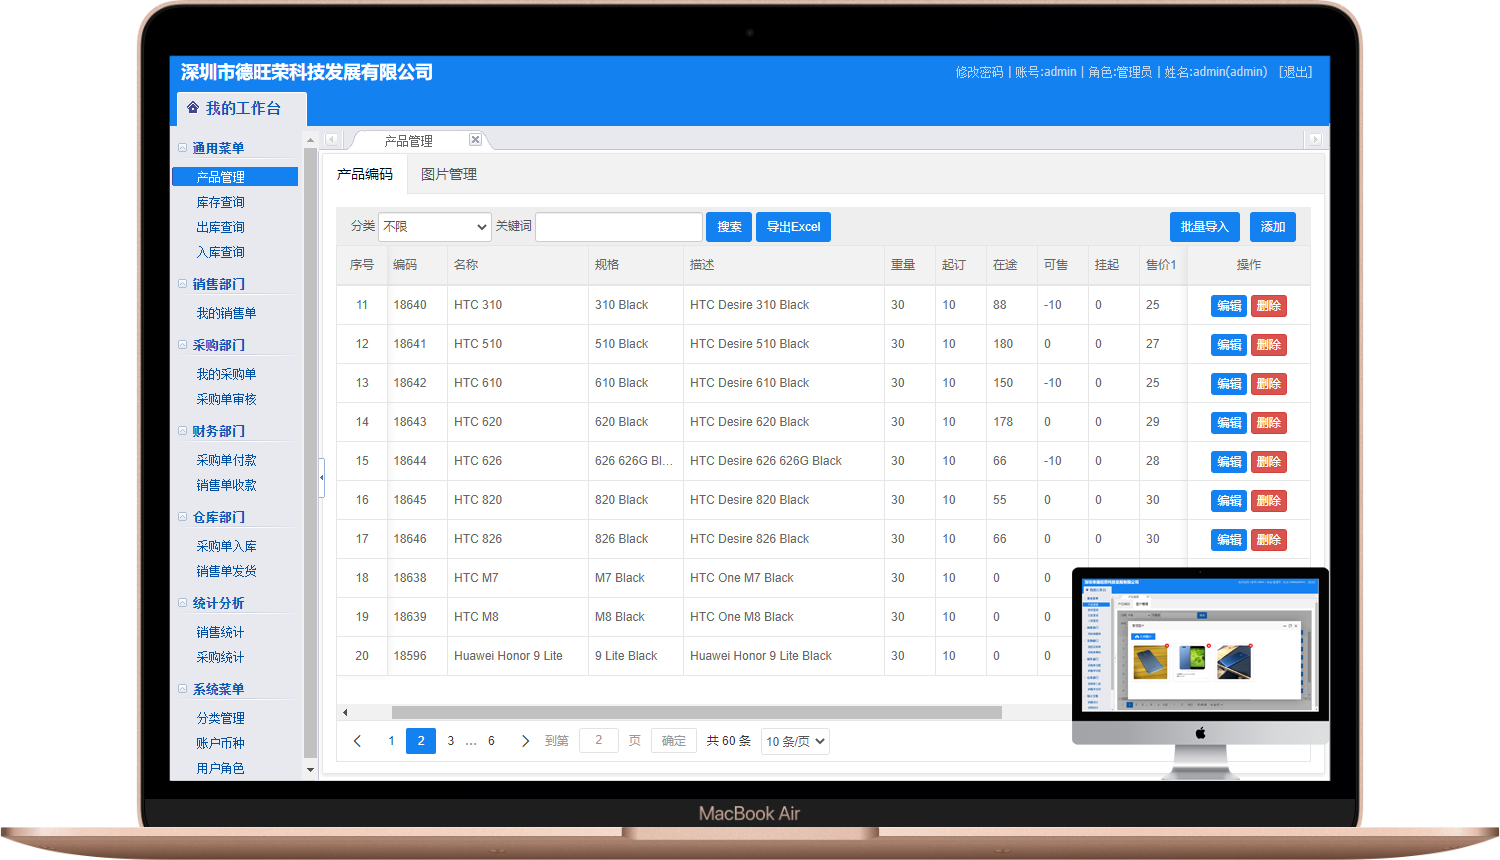Switch to the 图片管理 tab
The width and height of the screenshot is (1500, 860).
449,174
